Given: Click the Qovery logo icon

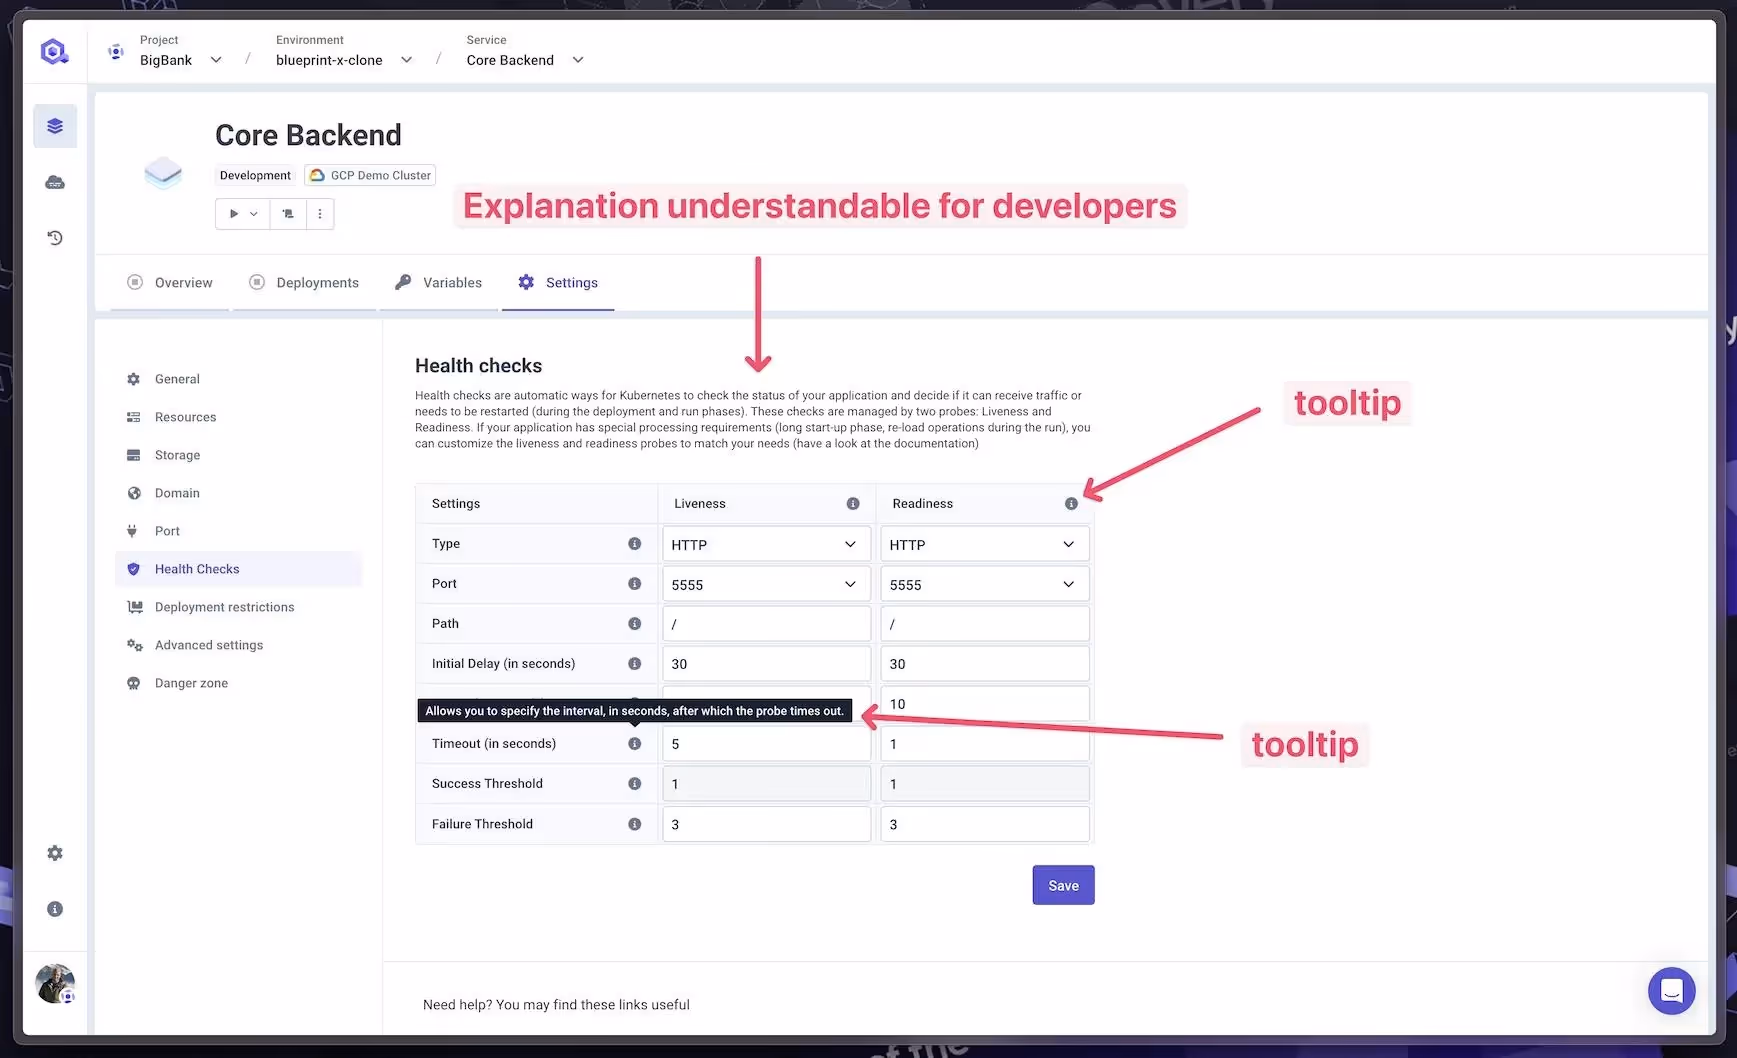Looking at the screenshot, I should [54, 52].
